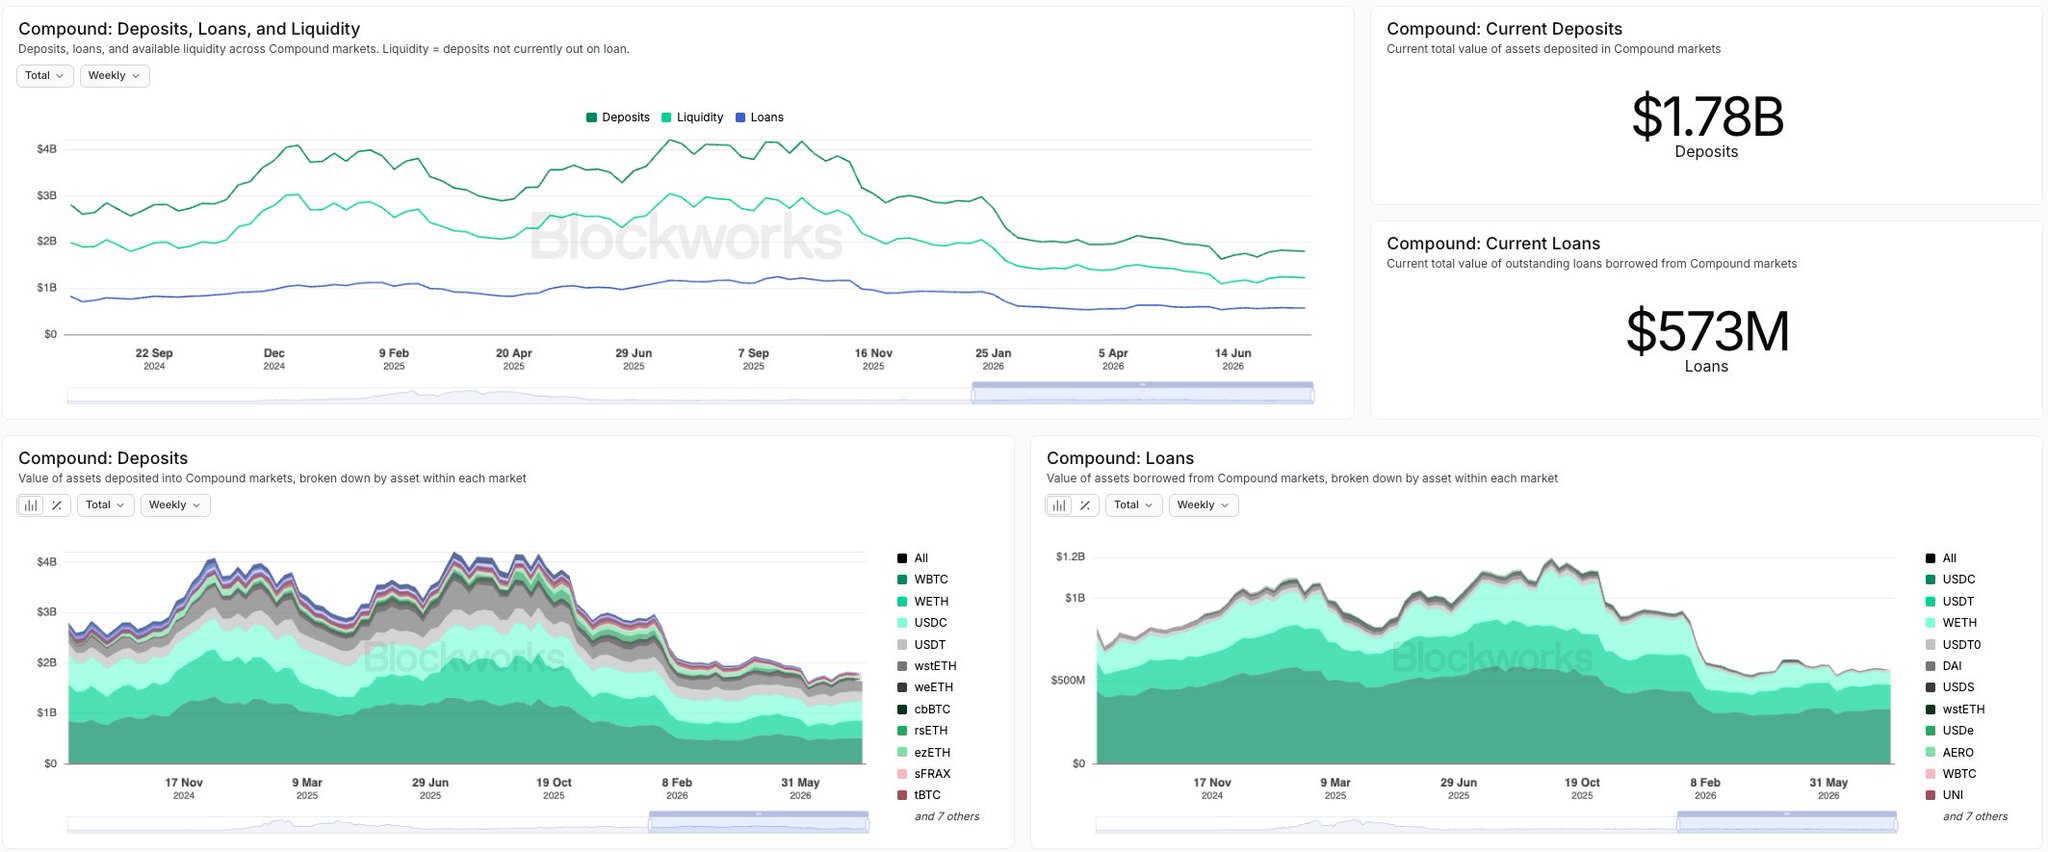
Task: Hide the USDC series in the Deposits chart legend
Action: coord(922,623)
